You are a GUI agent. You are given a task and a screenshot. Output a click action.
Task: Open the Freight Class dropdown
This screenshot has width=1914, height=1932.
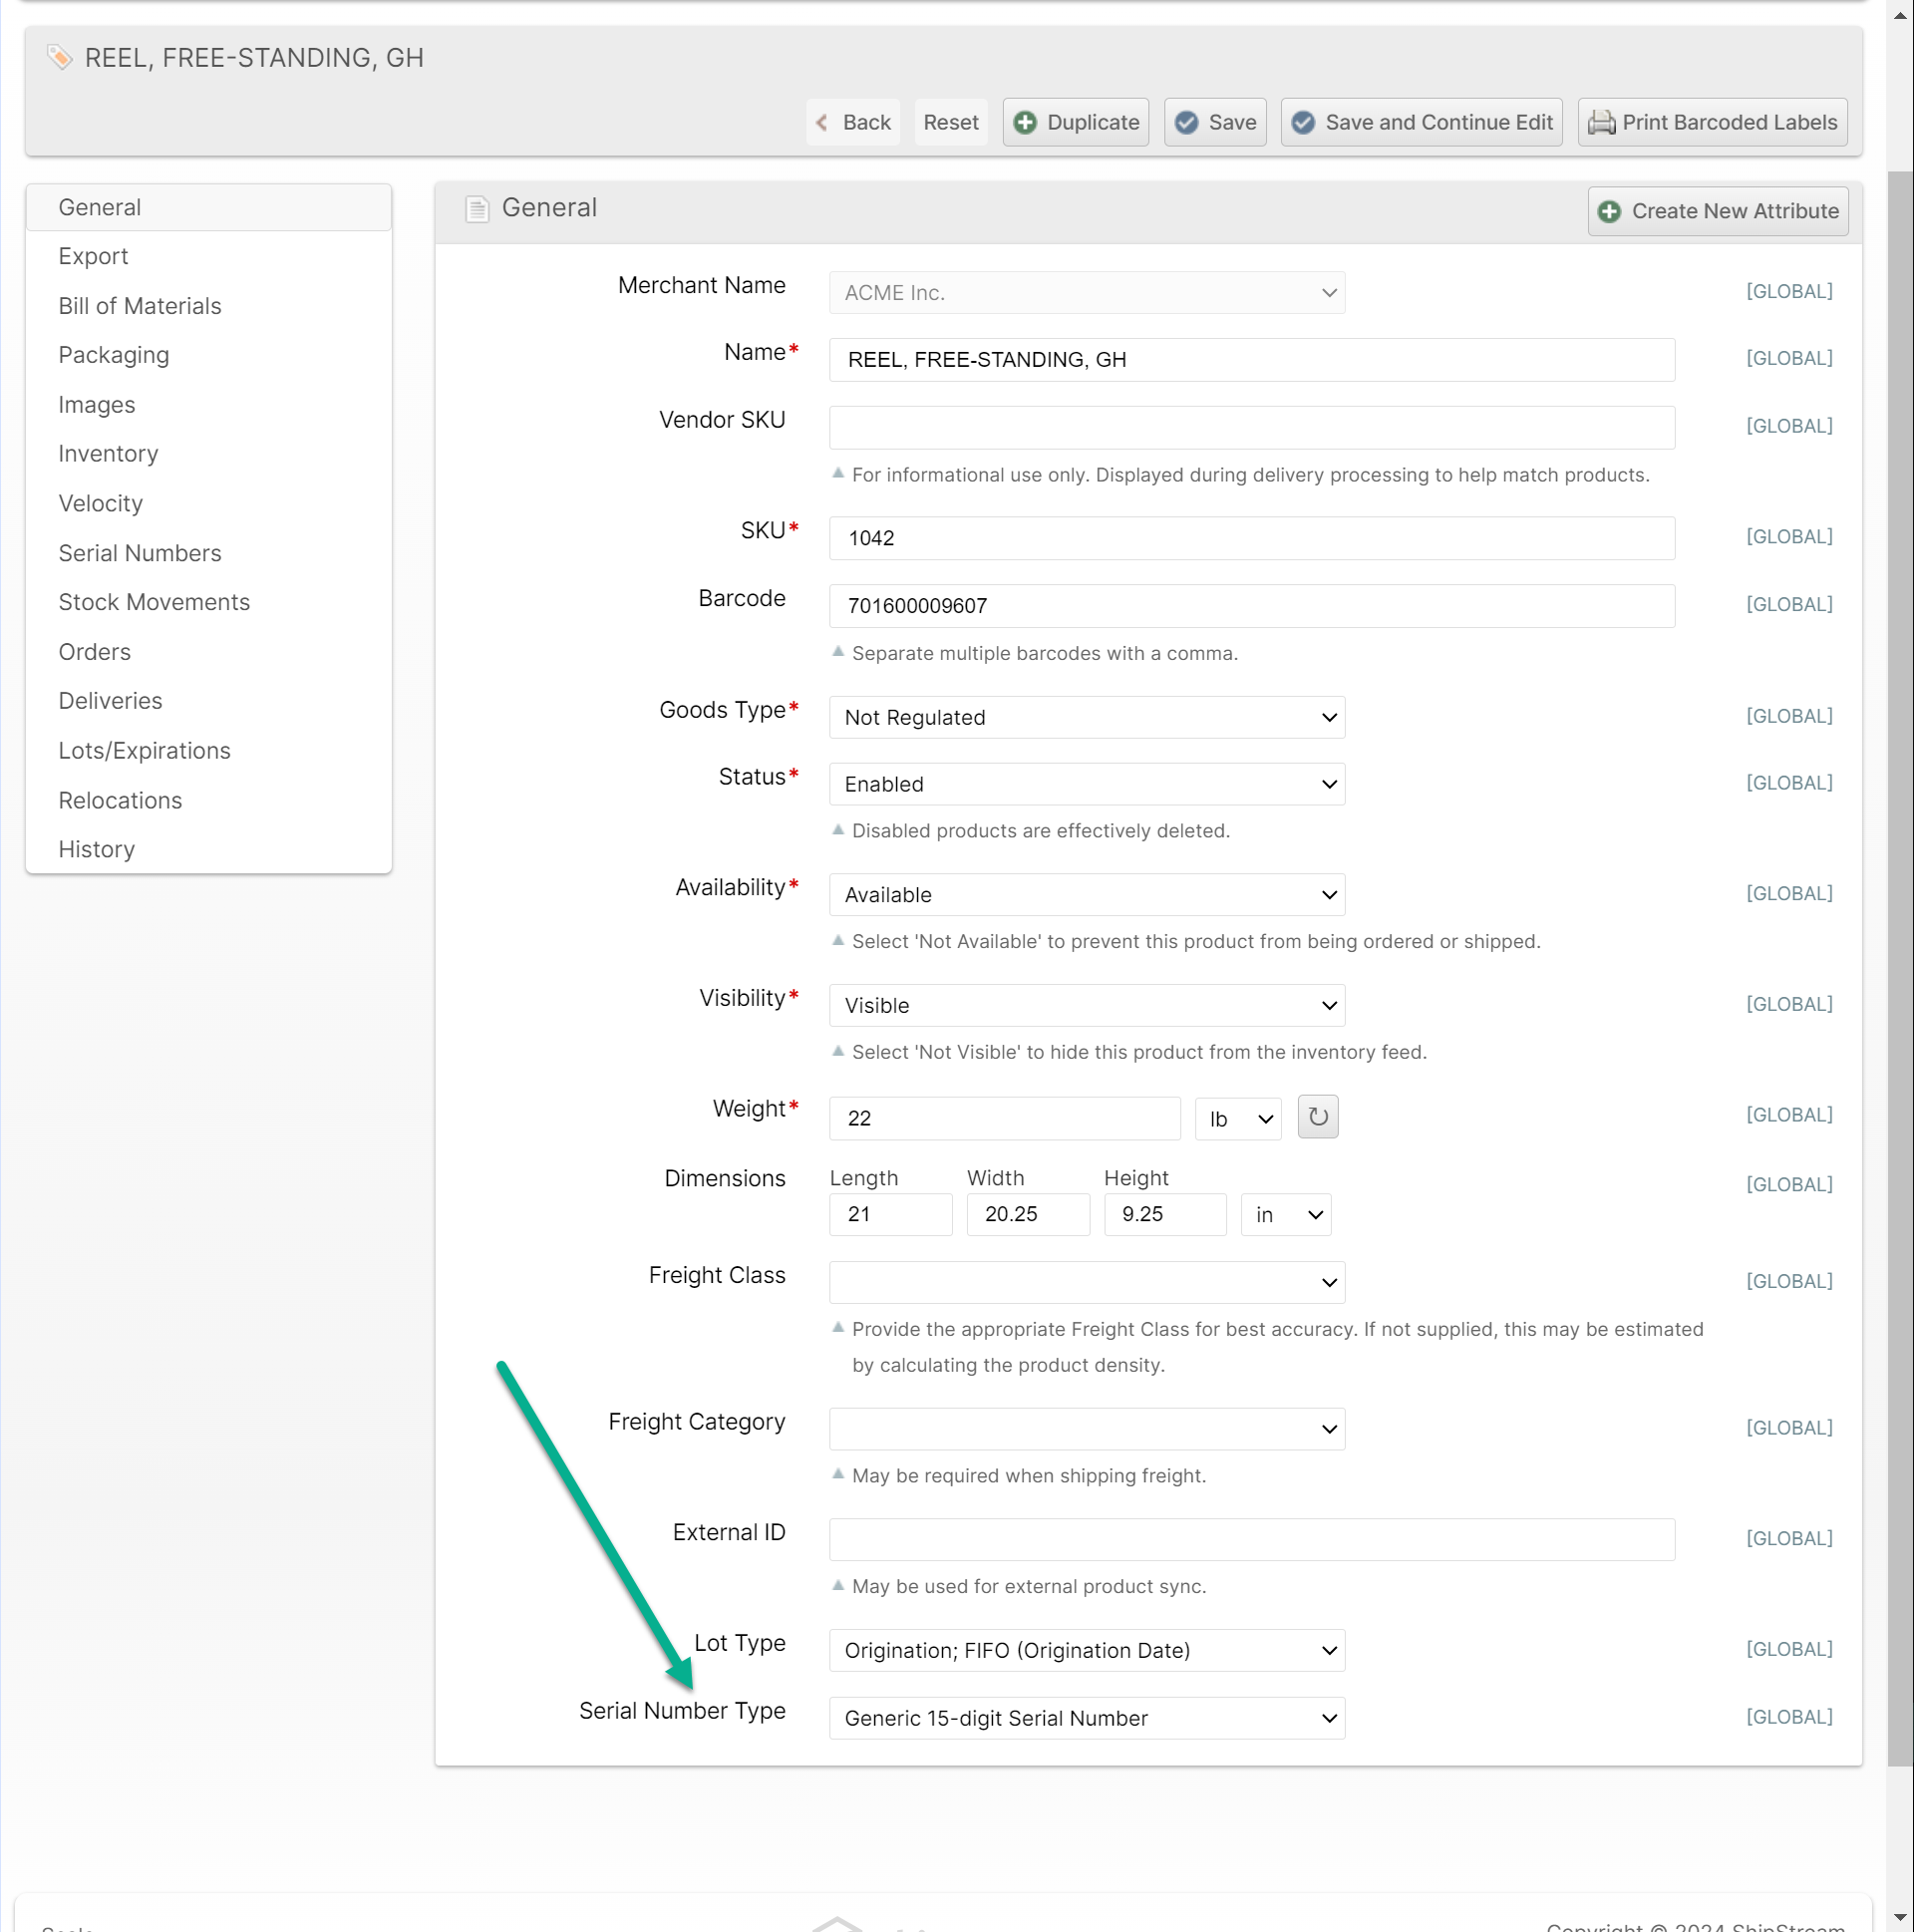click(x=1086, y=1282)
